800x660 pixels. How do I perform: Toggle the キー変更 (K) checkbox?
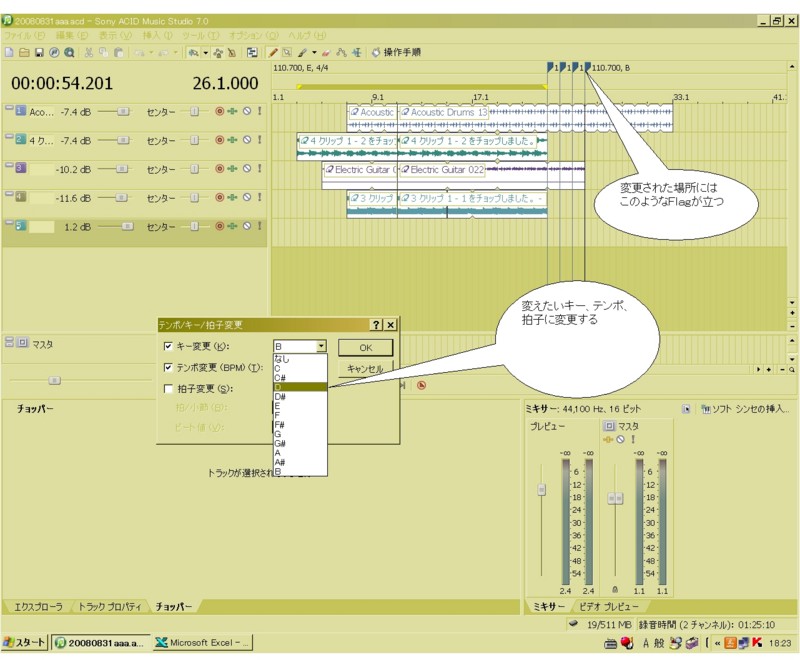pos(168,346)
